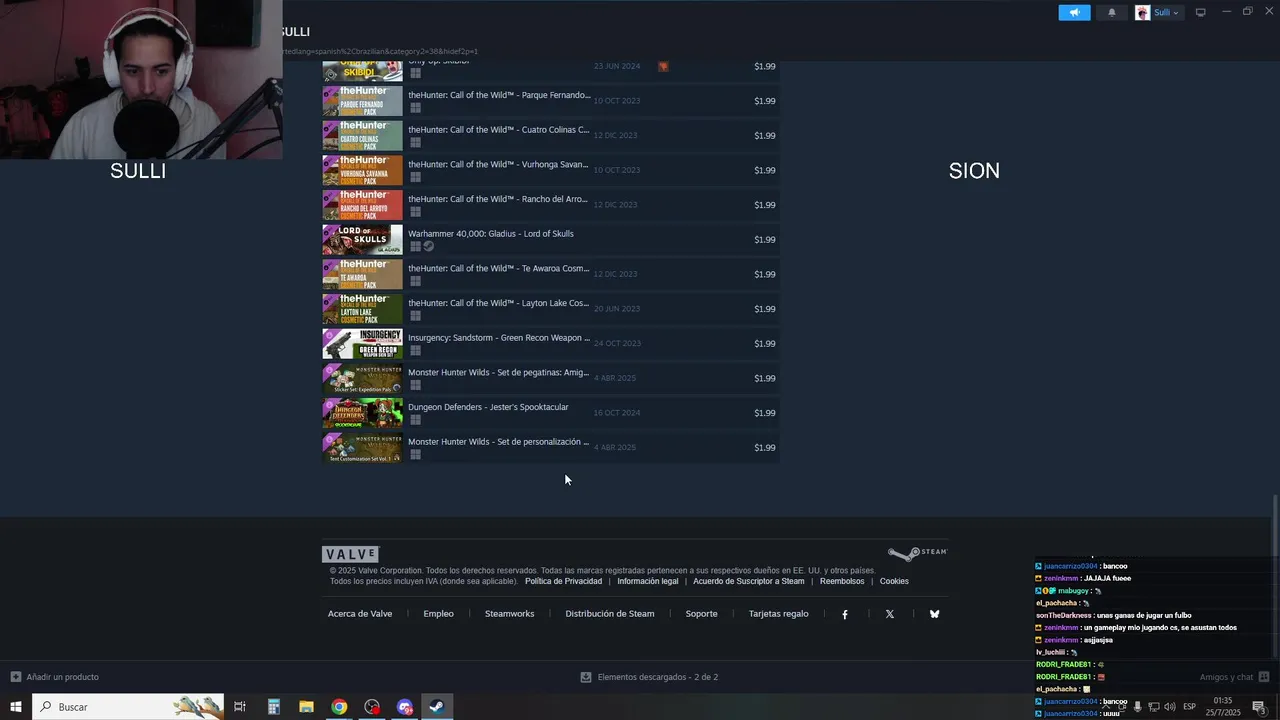1280x720 pixels.
Task: Open Cookies link in footer
Action: pos(894,581)
